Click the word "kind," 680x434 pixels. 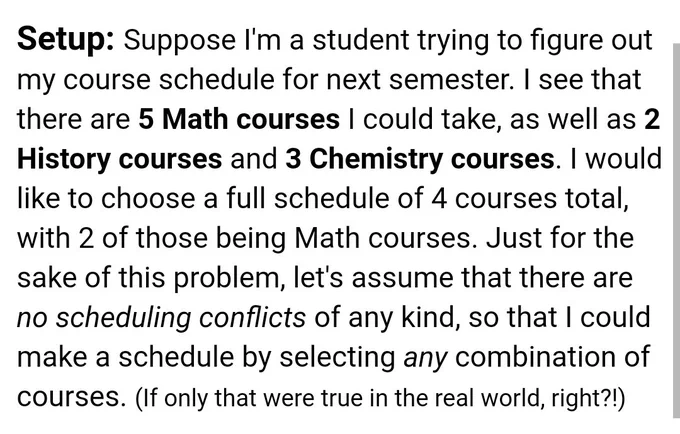[431, 318]
